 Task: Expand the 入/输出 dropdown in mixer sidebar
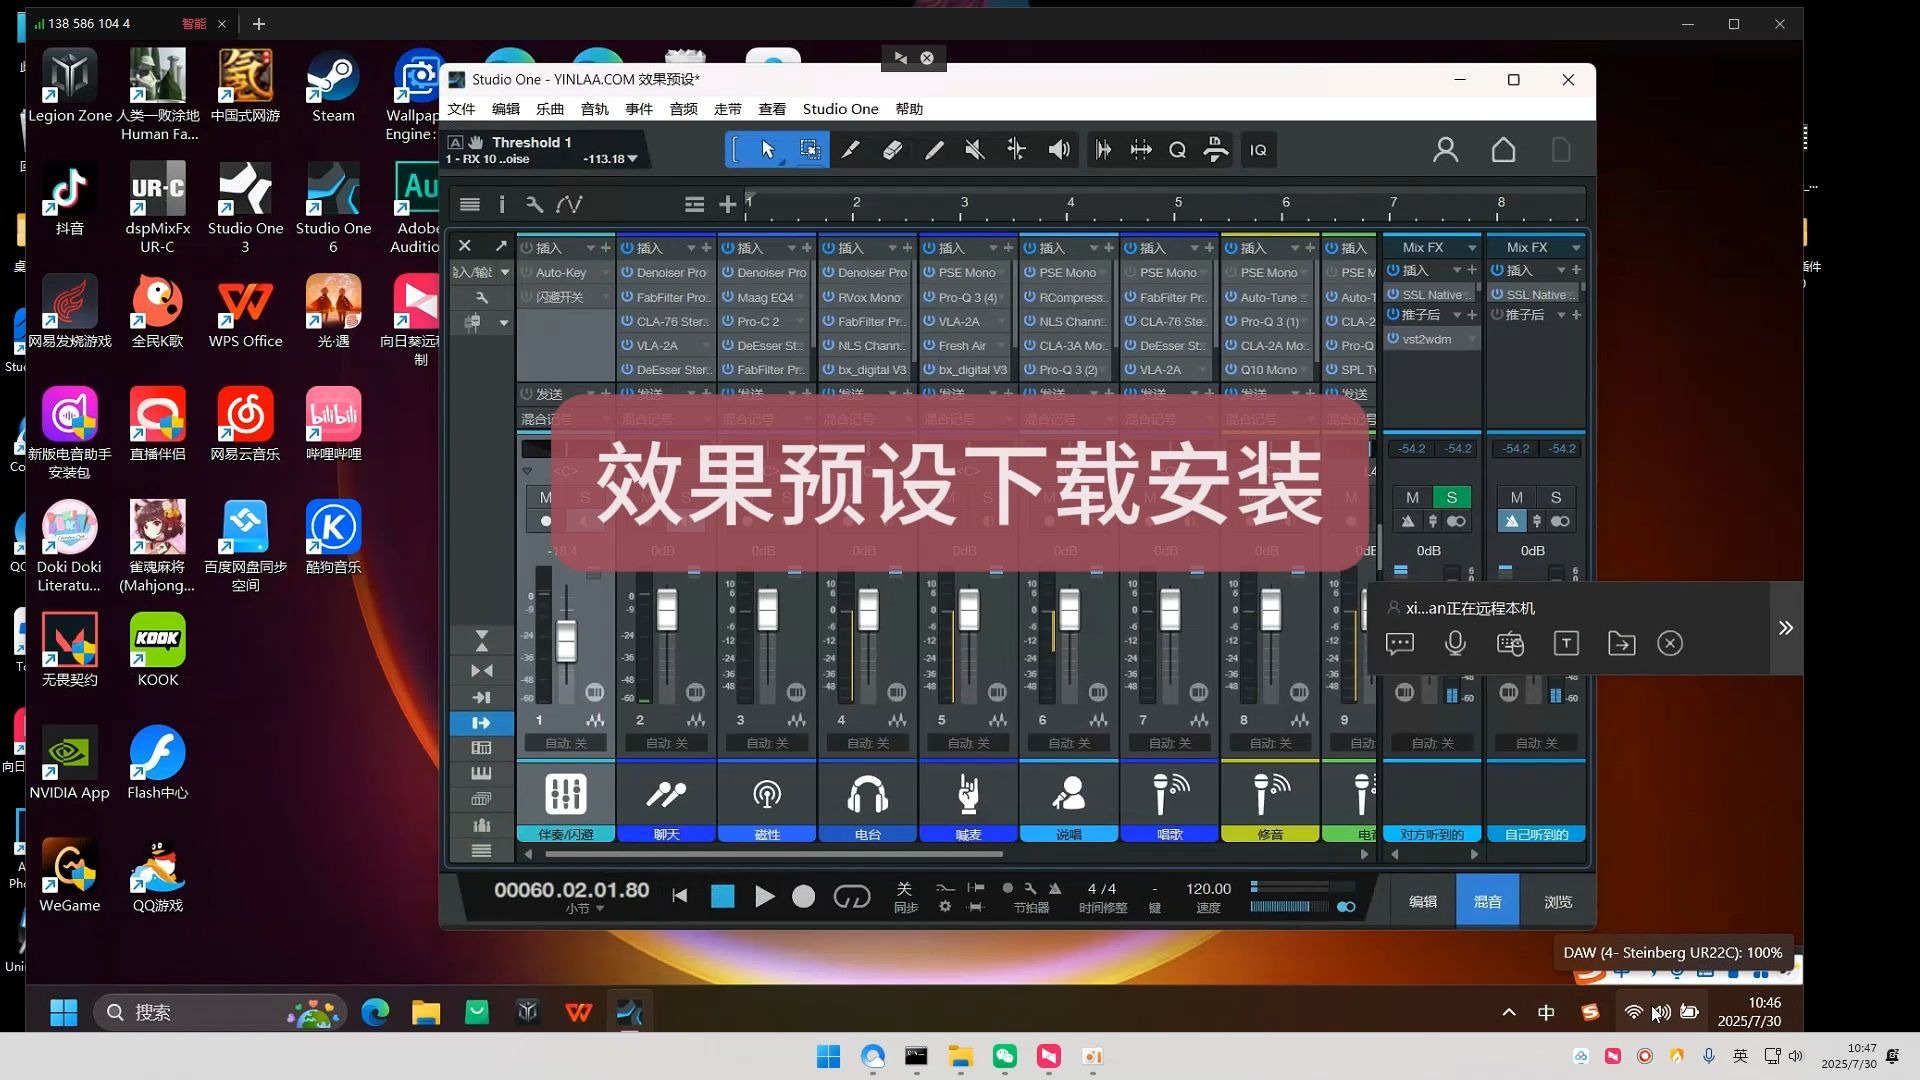pos(505,272)
